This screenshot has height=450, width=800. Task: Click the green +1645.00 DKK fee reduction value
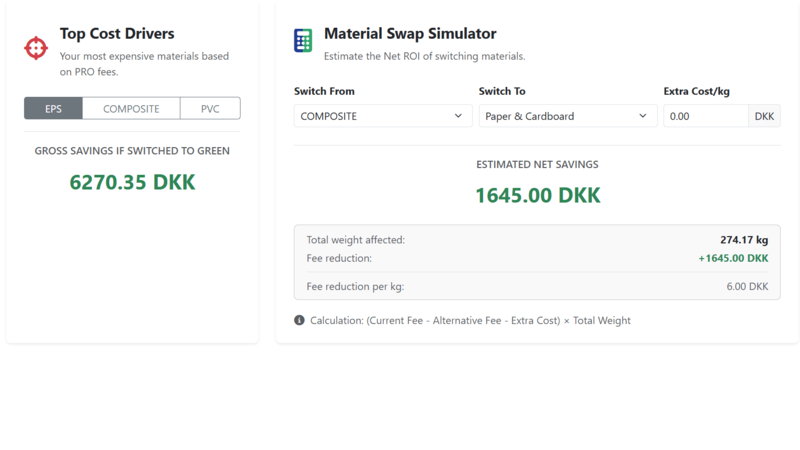(733, 258)
